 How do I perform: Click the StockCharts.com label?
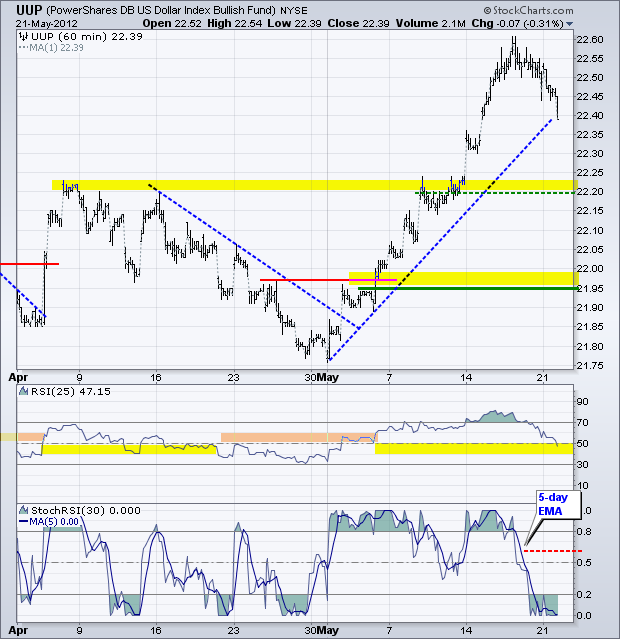click(529, 10)
